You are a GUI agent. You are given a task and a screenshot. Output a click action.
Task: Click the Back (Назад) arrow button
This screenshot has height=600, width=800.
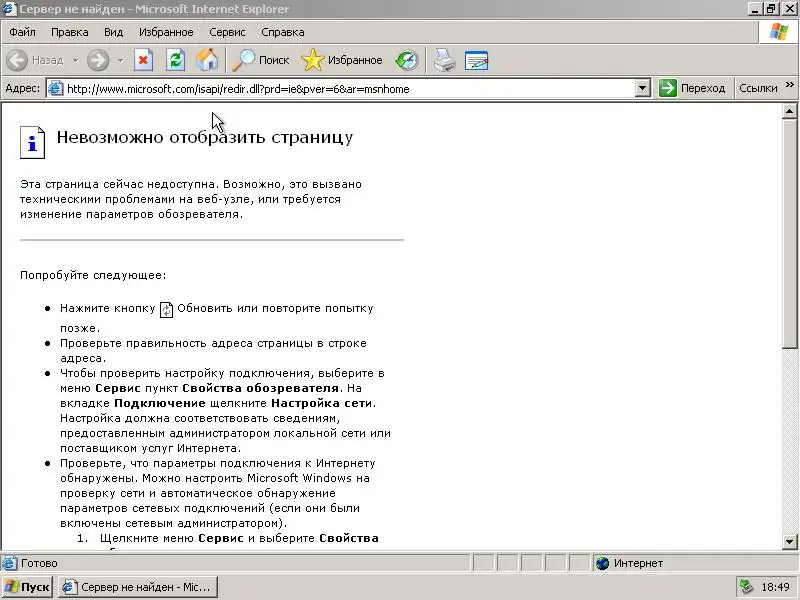35,60
